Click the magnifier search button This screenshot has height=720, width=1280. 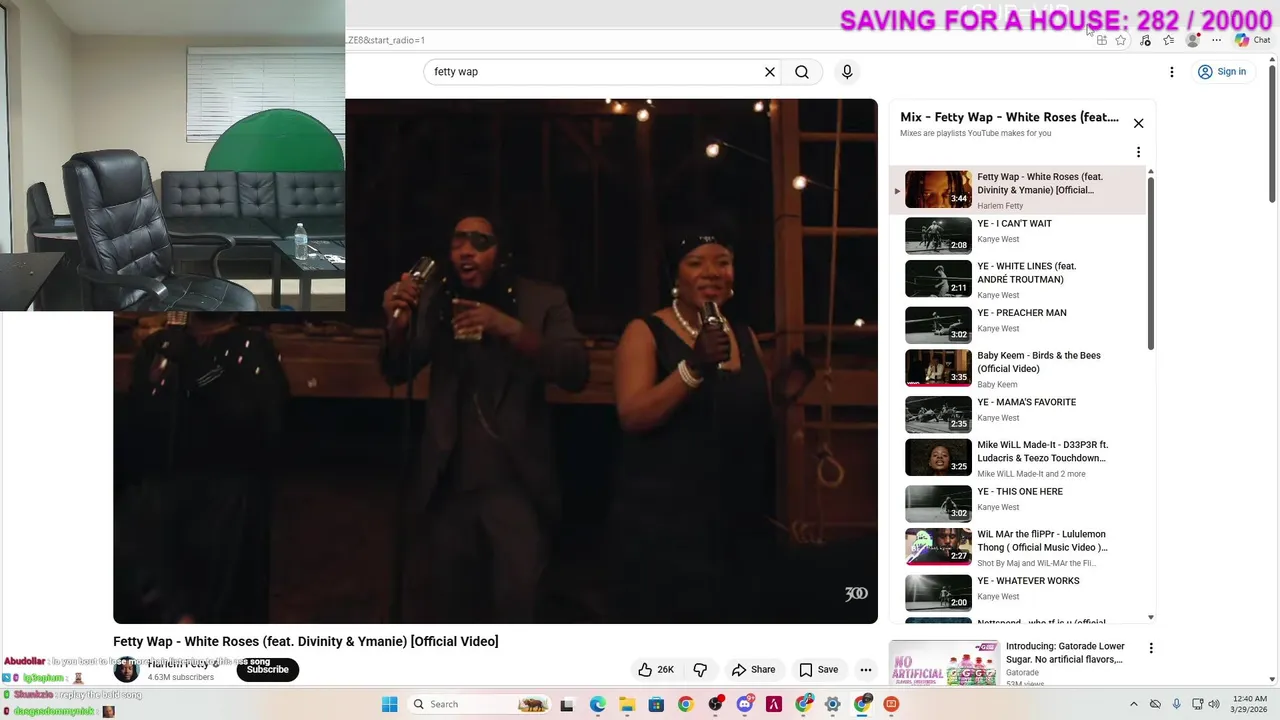coord(802,72)
